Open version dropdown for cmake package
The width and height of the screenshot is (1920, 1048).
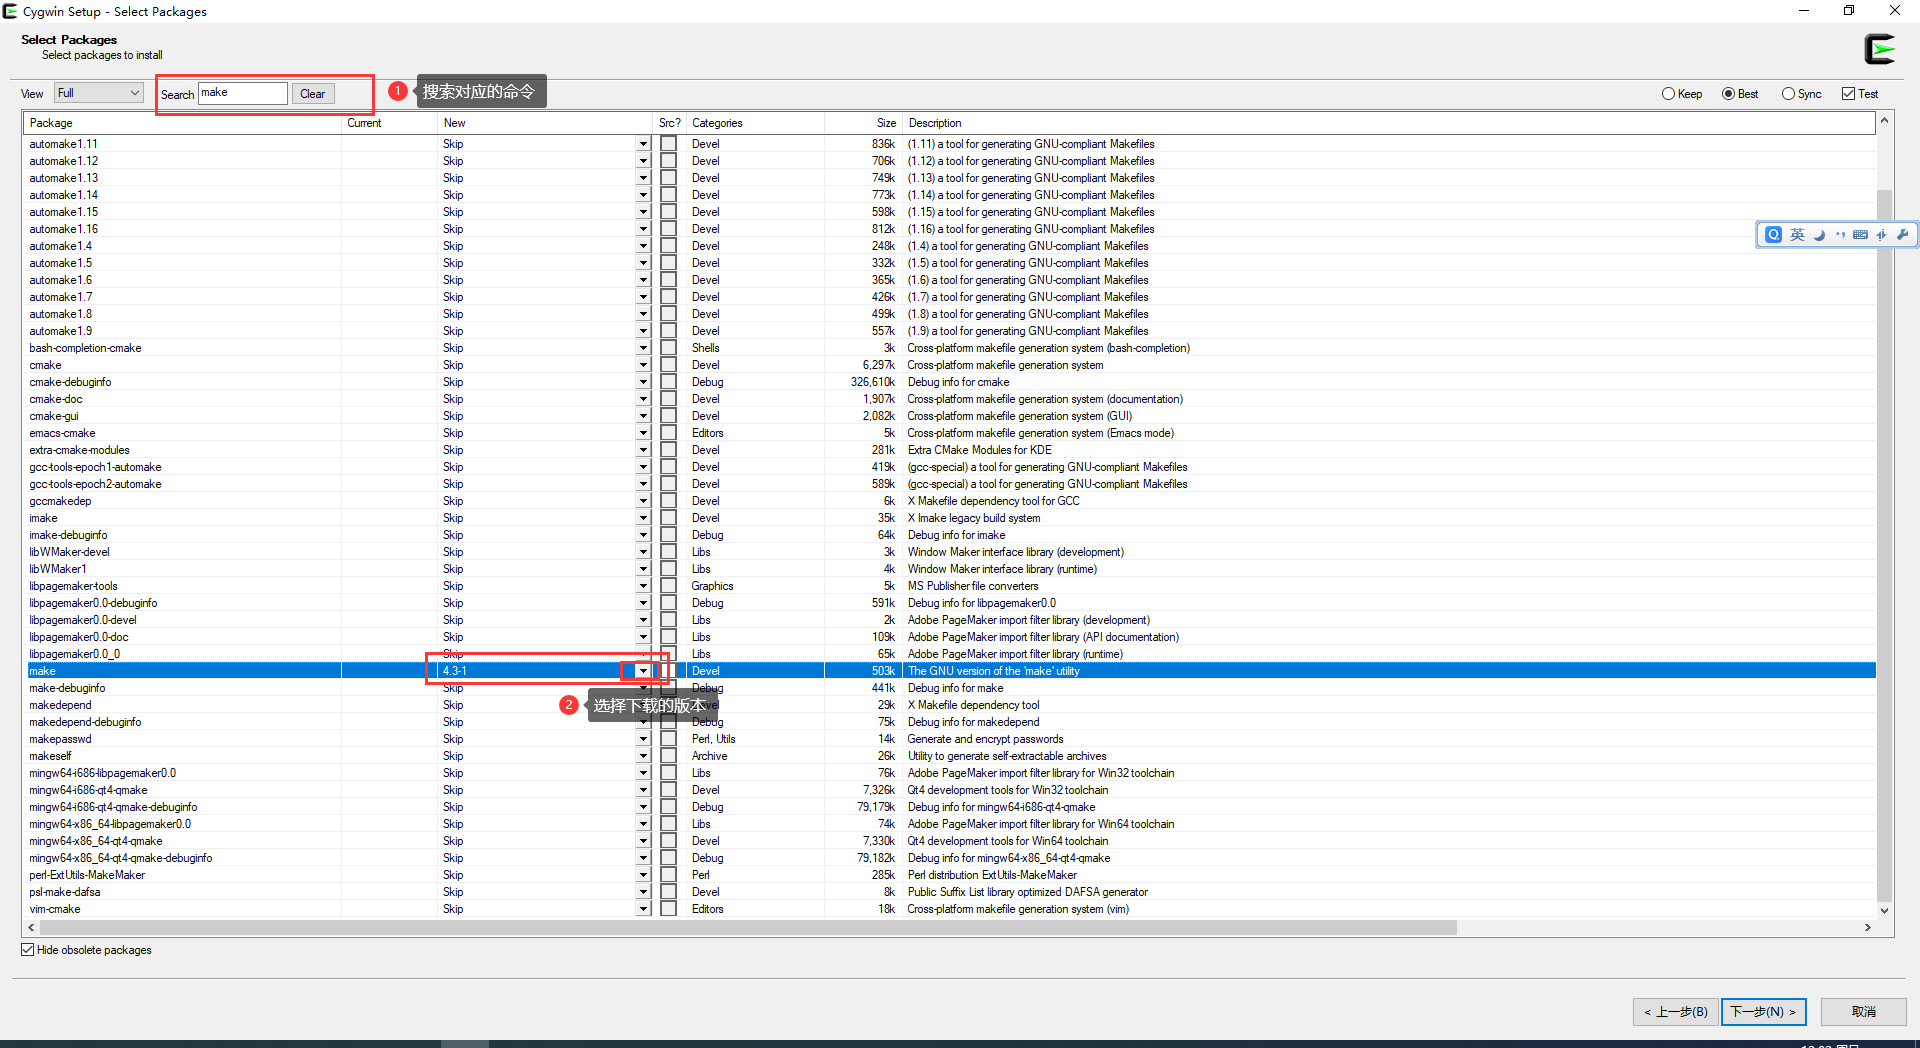643,365
